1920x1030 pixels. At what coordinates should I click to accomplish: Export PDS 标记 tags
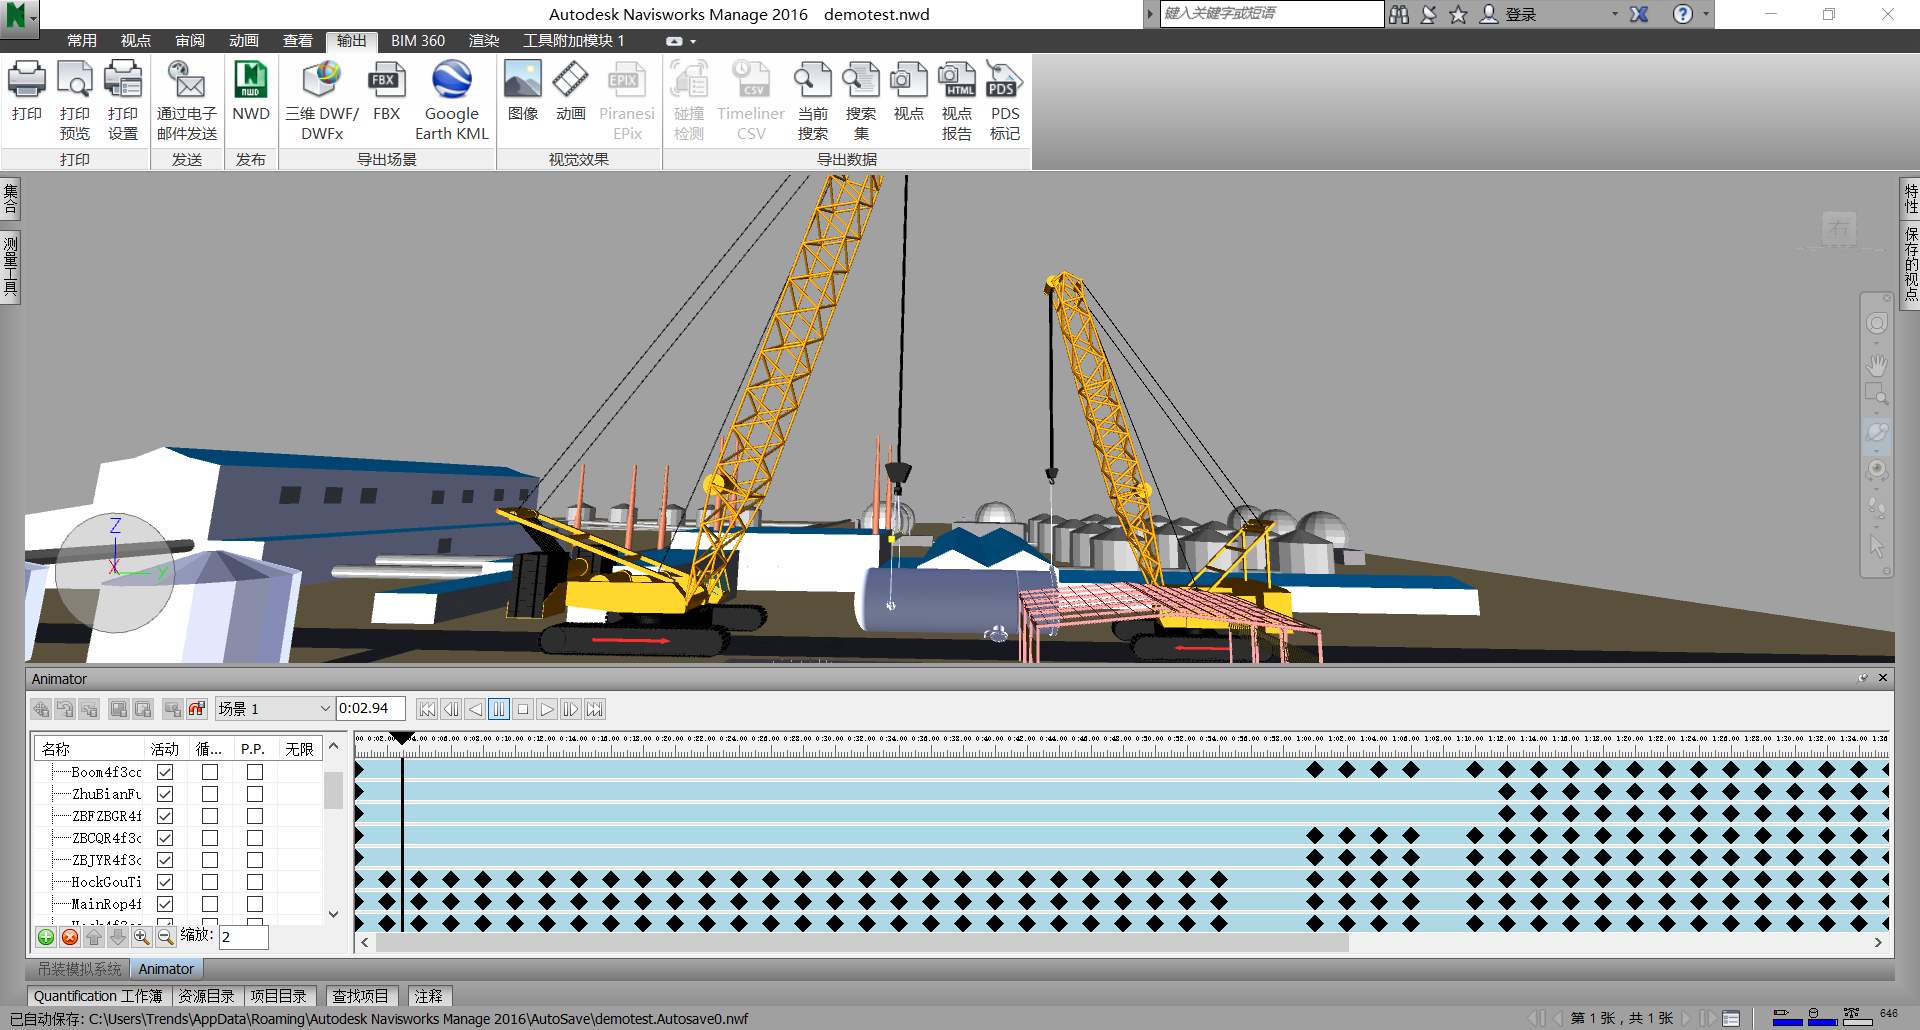[1005, 101]
